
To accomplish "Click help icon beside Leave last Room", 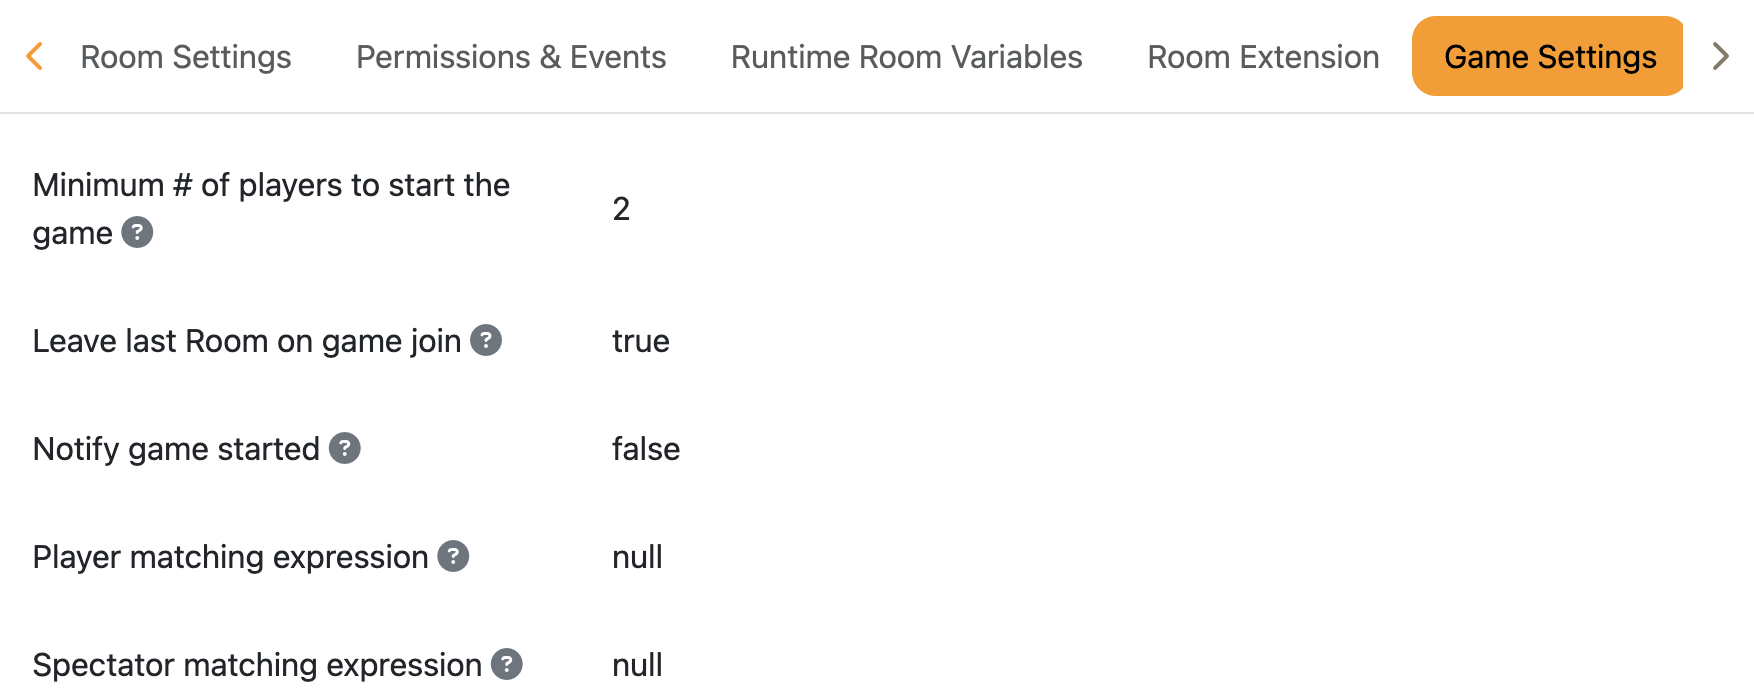I will tap(486, 341).
